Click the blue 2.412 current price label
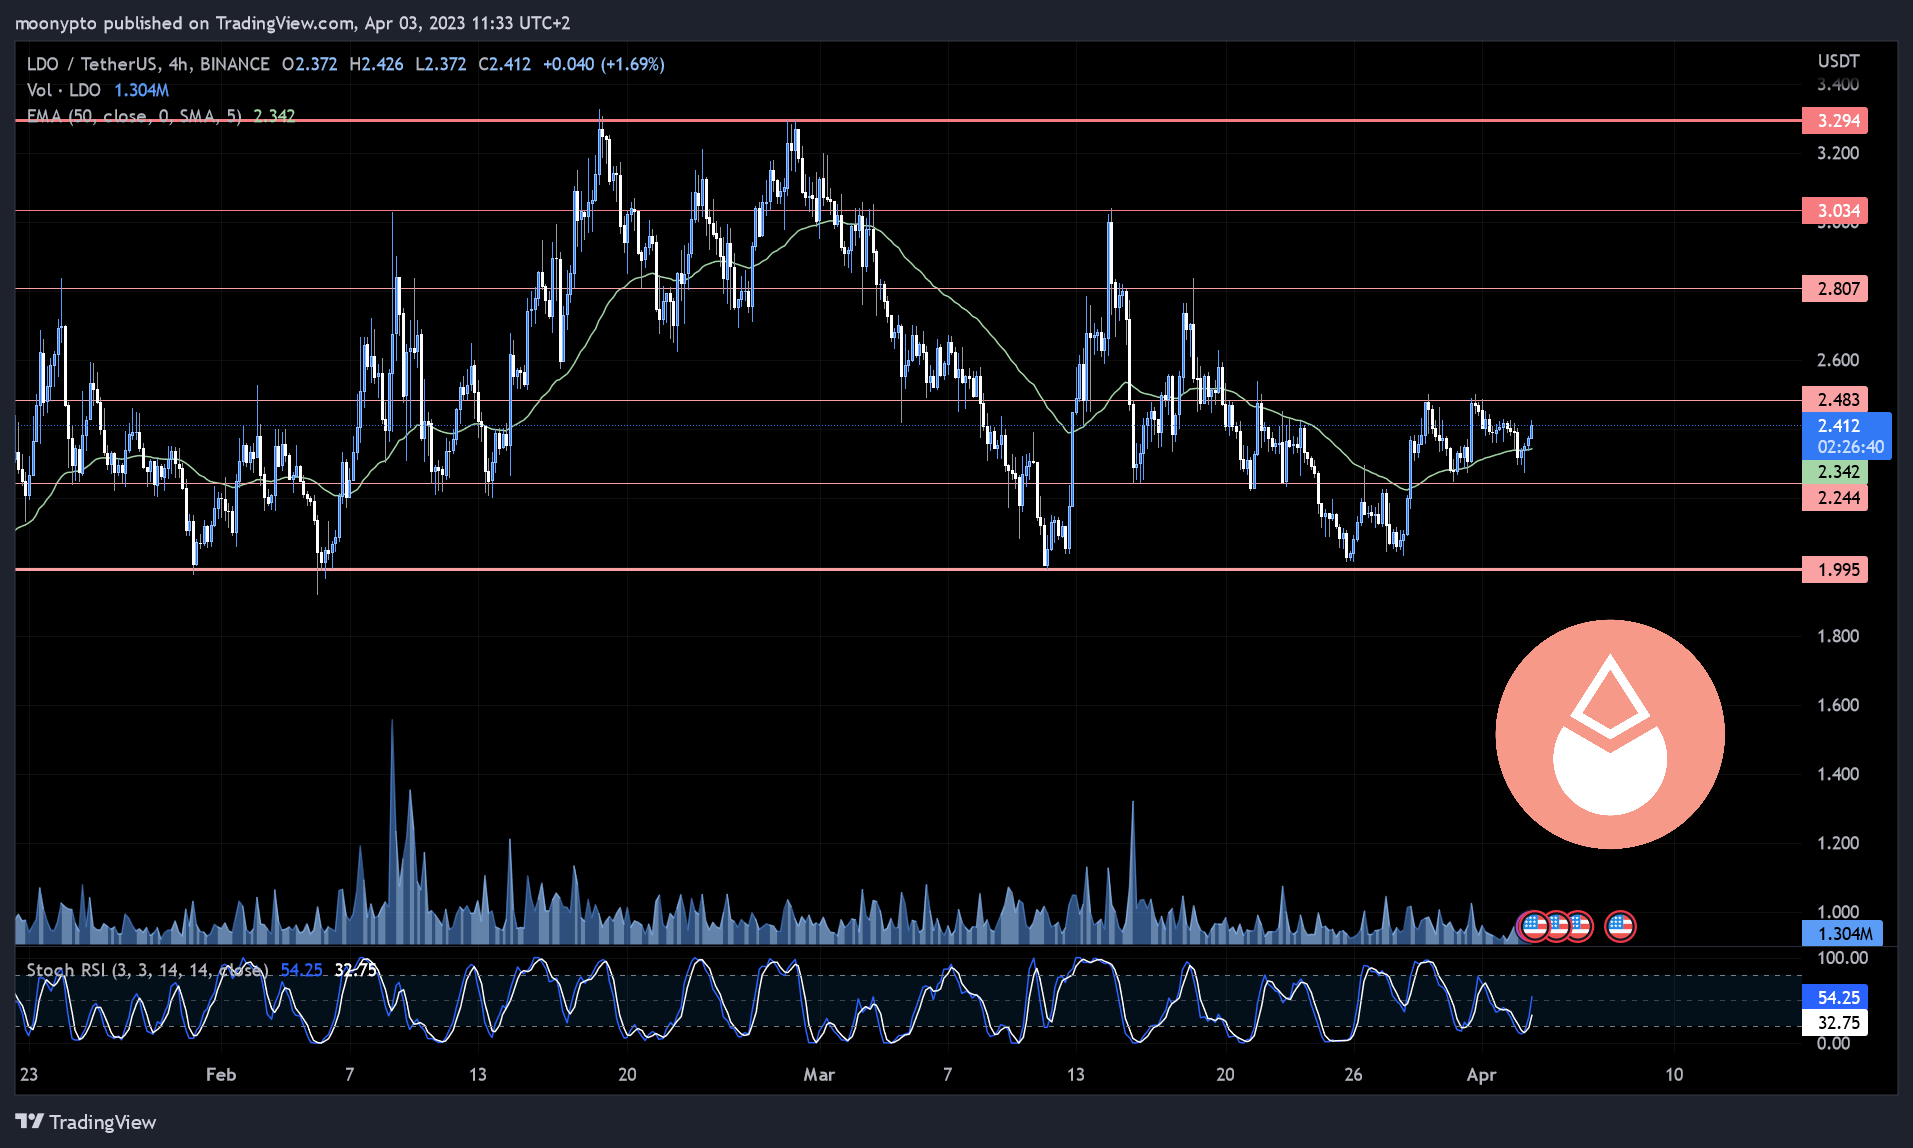This screenshot has width=1913, height=1148. tap(1847, 426)
